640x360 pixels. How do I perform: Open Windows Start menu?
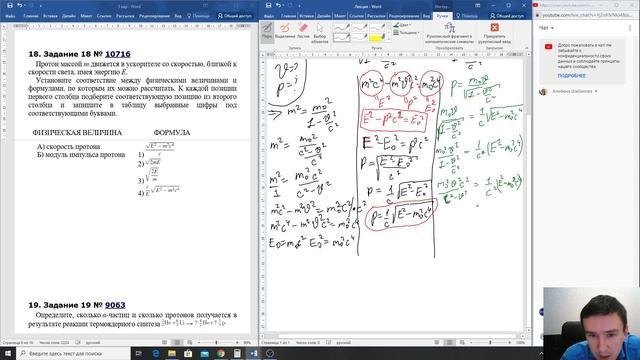[x=8, y=353]
